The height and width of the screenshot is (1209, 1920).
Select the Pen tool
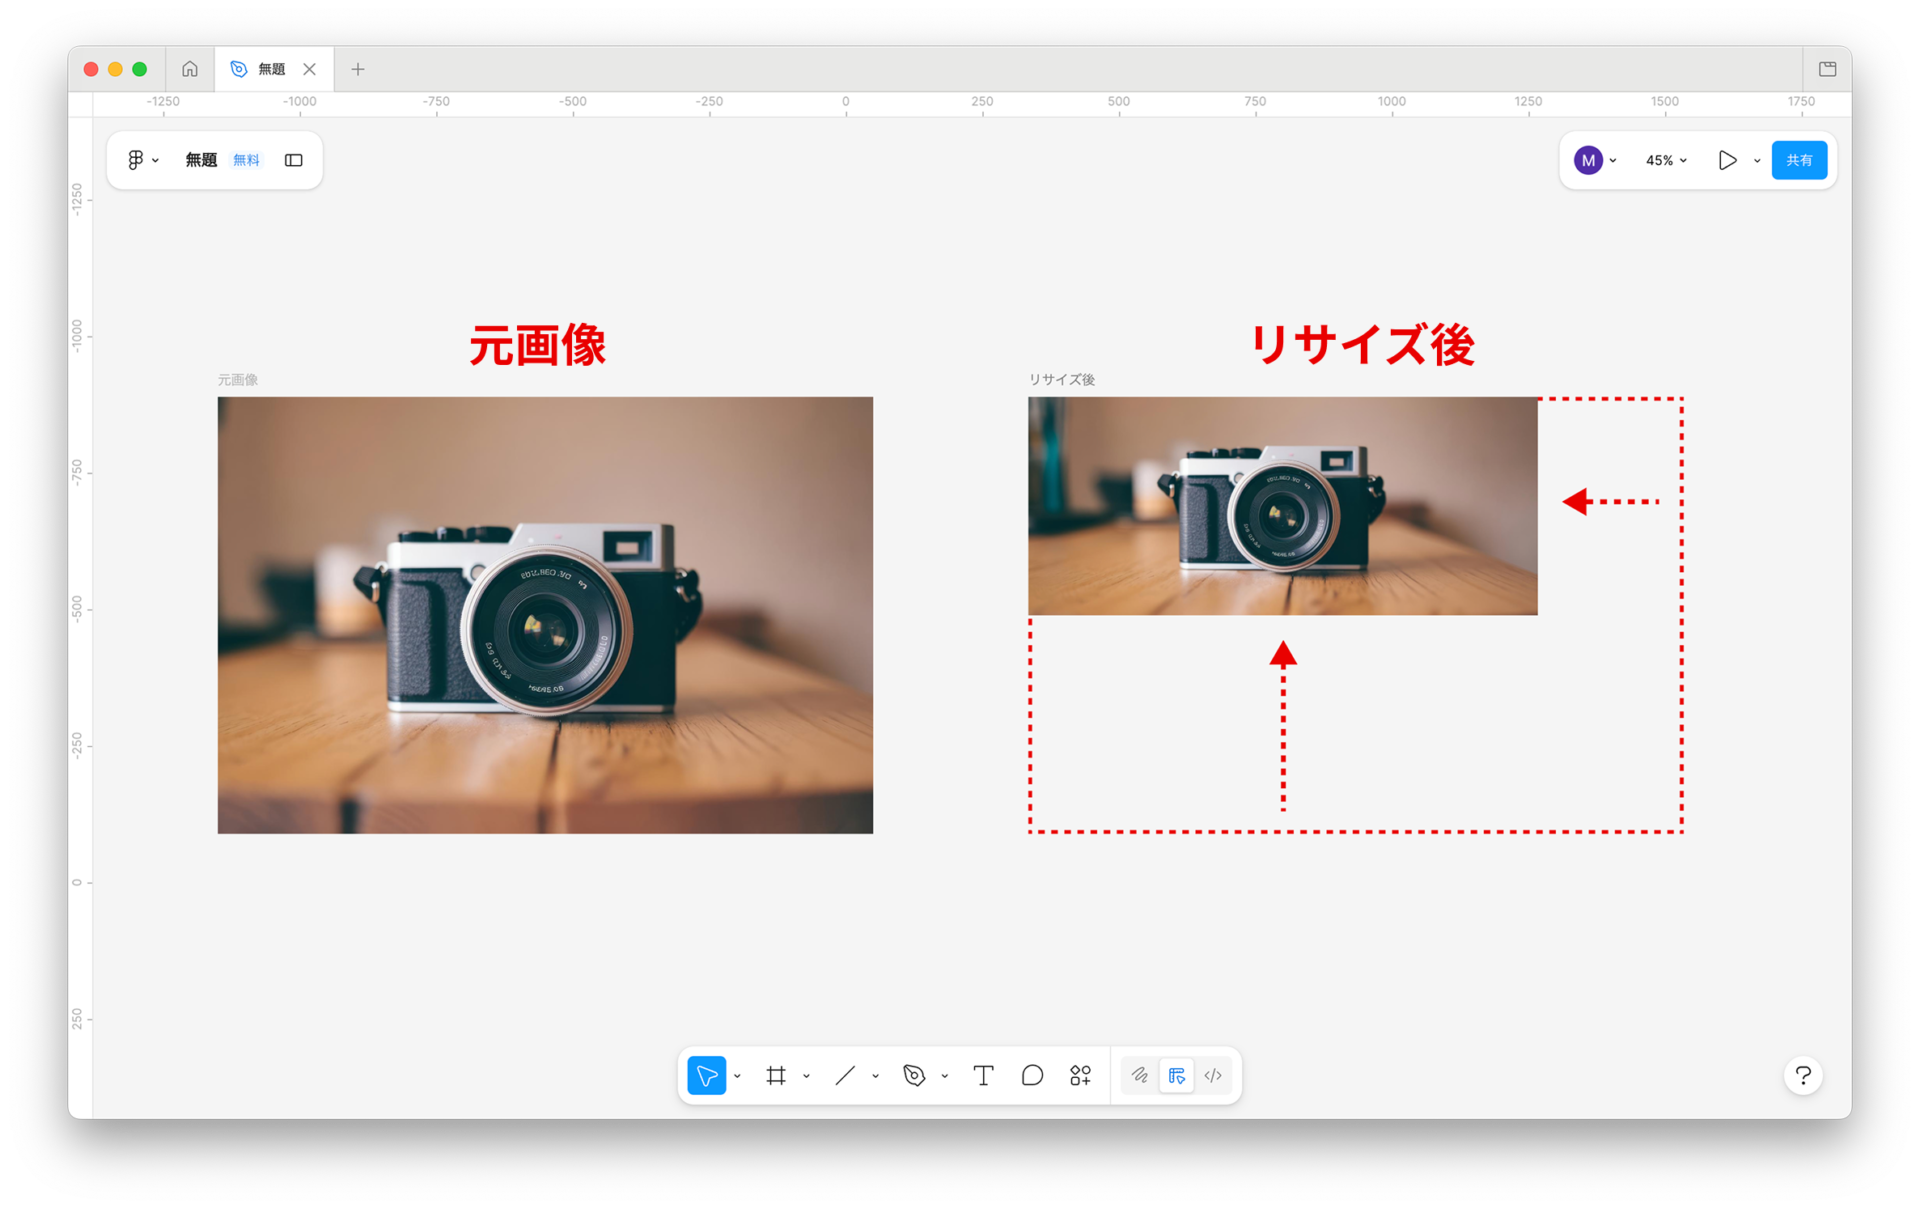[x=914, y=1075]
